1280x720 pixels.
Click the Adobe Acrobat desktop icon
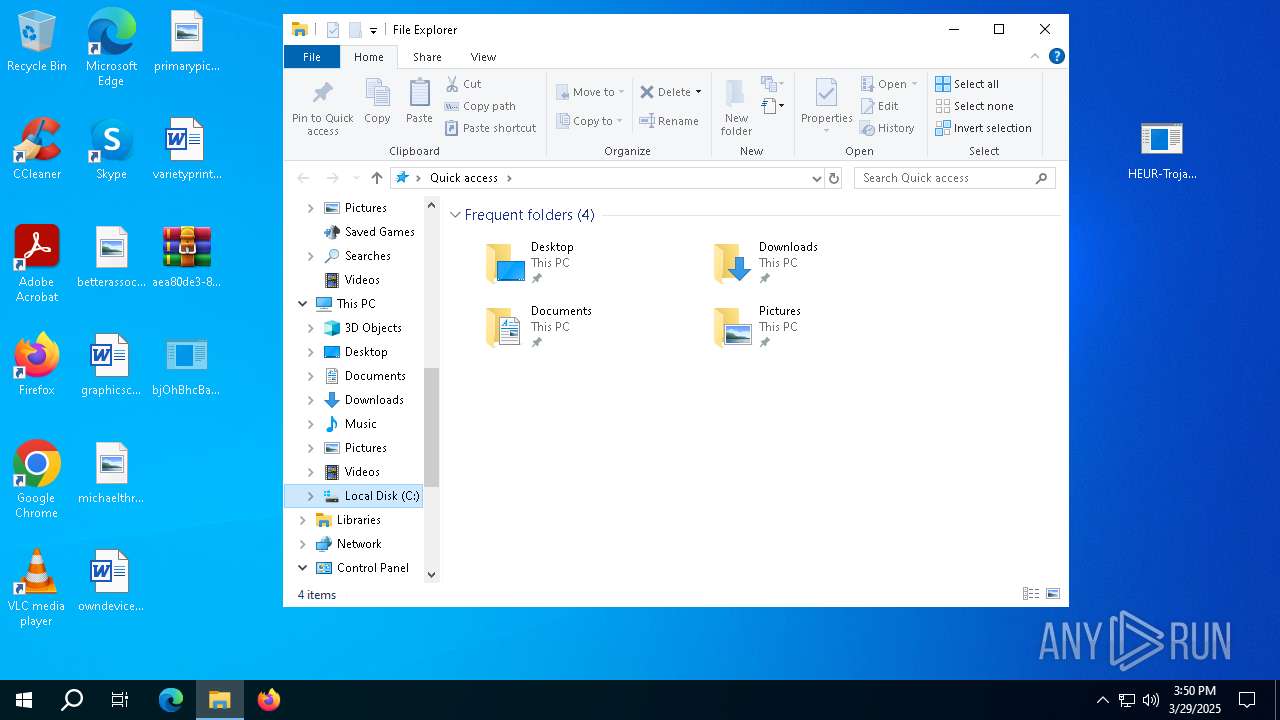point(37,264)
